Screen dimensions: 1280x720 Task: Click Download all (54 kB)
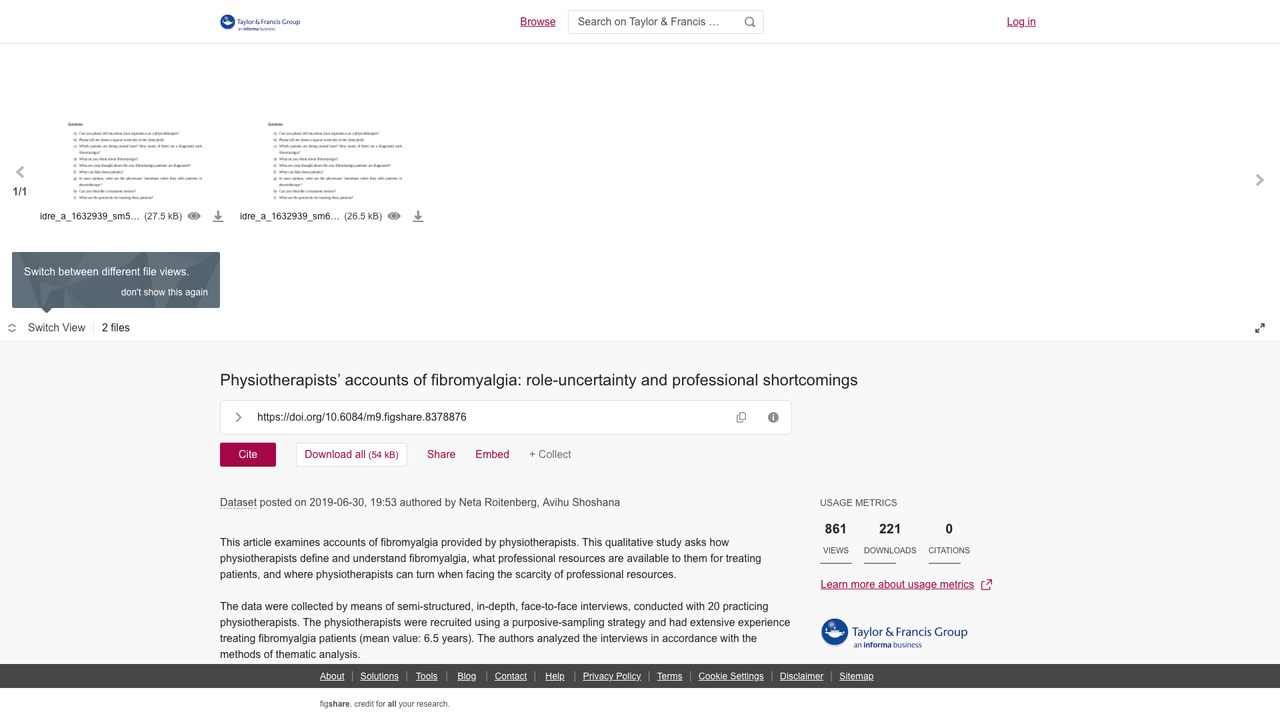(x=352, y=454)
